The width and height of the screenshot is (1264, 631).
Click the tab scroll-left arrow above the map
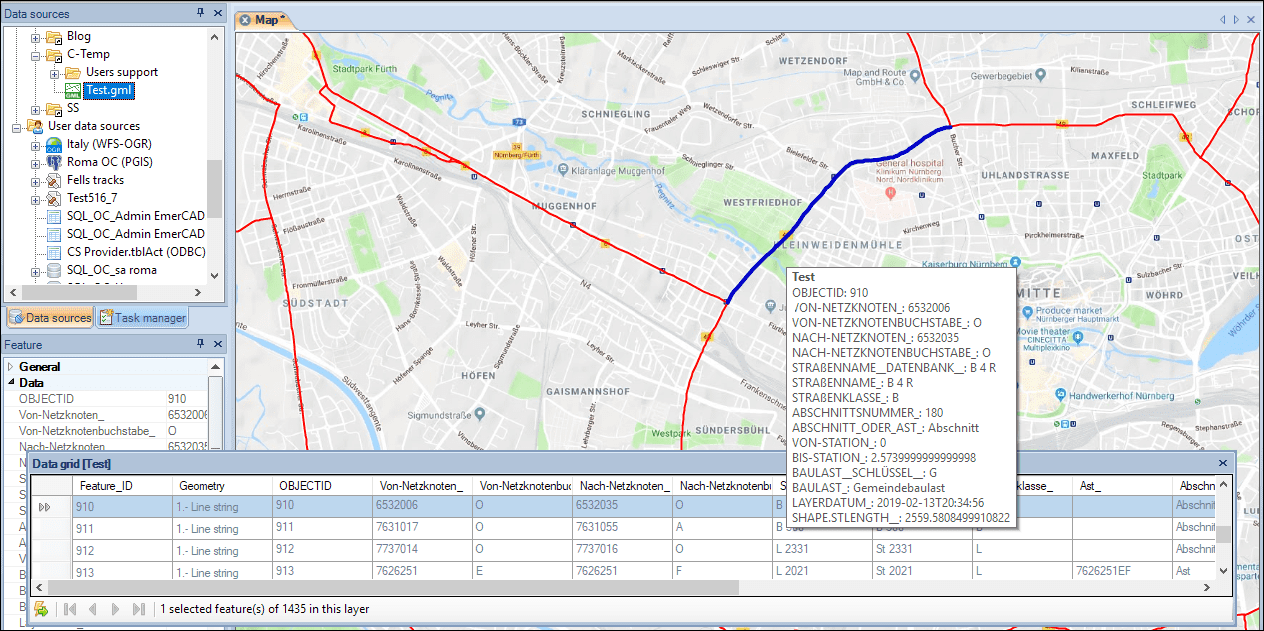pyautogui.click(x=1222, y=19)
